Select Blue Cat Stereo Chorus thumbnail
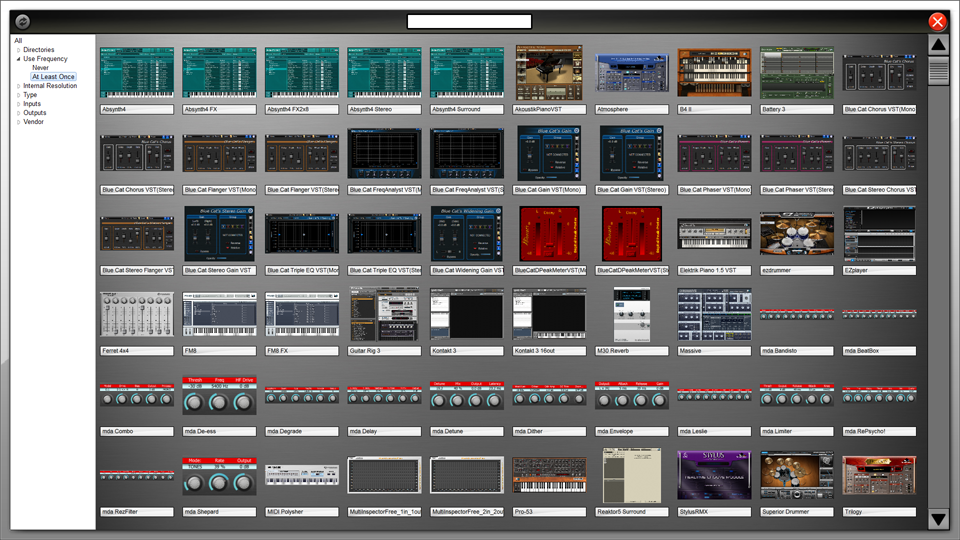The image size is (960, 540). pos(879,153)
